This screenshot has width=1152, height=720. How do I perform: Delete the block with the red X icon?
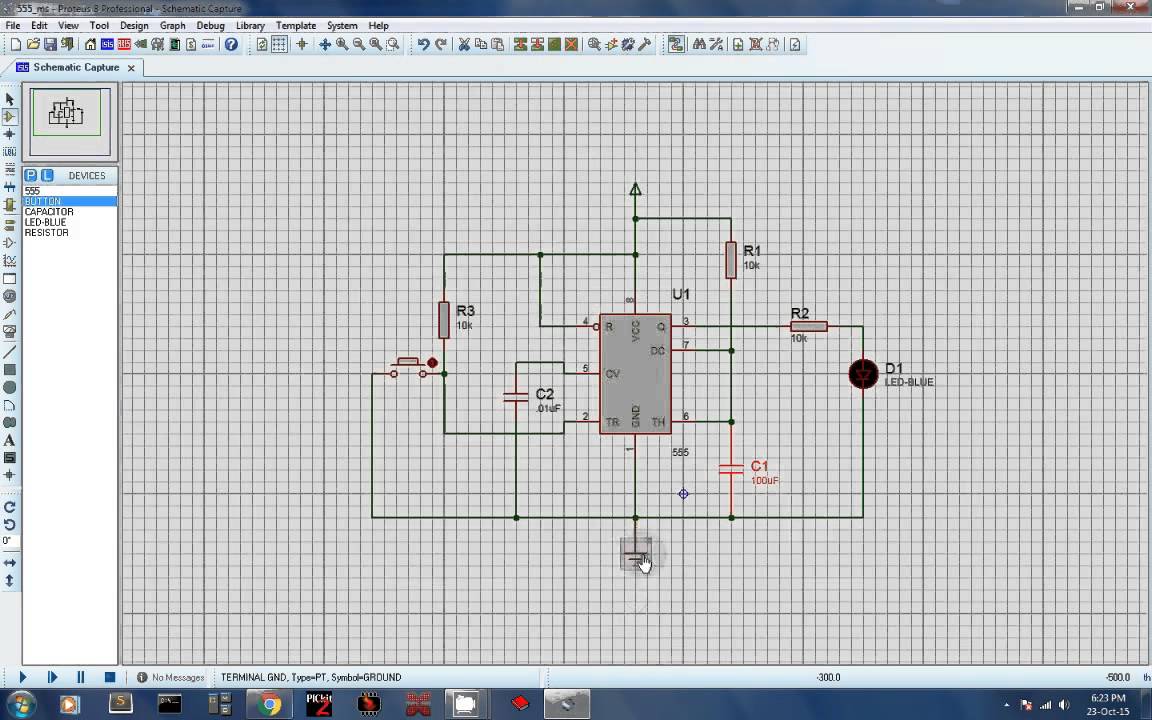pos(571,45)
